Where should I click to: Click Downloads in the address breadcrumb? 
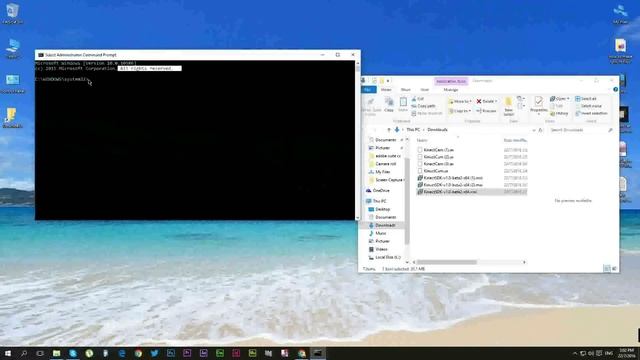tap(437, 130)
